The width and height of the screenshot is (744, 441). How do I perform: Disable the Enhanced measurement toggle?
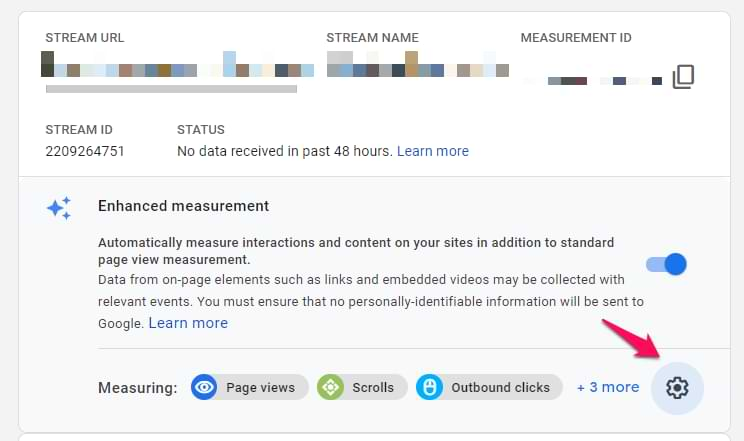click(666, 264)
